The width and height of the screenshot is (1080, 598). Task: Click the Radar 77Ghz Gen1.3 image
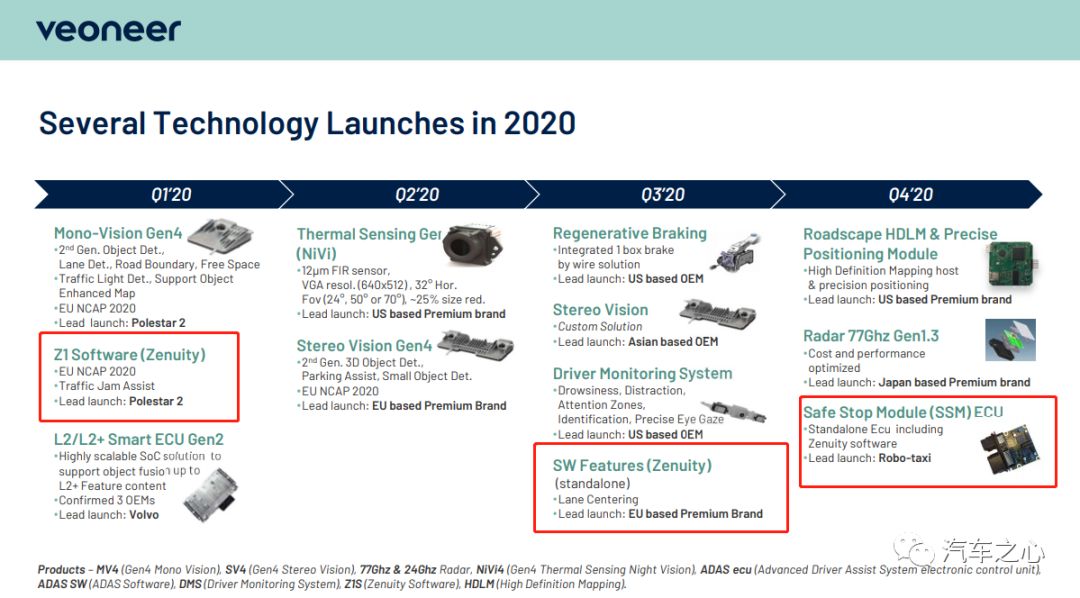pyautogui.click(x=1010, y=340)
